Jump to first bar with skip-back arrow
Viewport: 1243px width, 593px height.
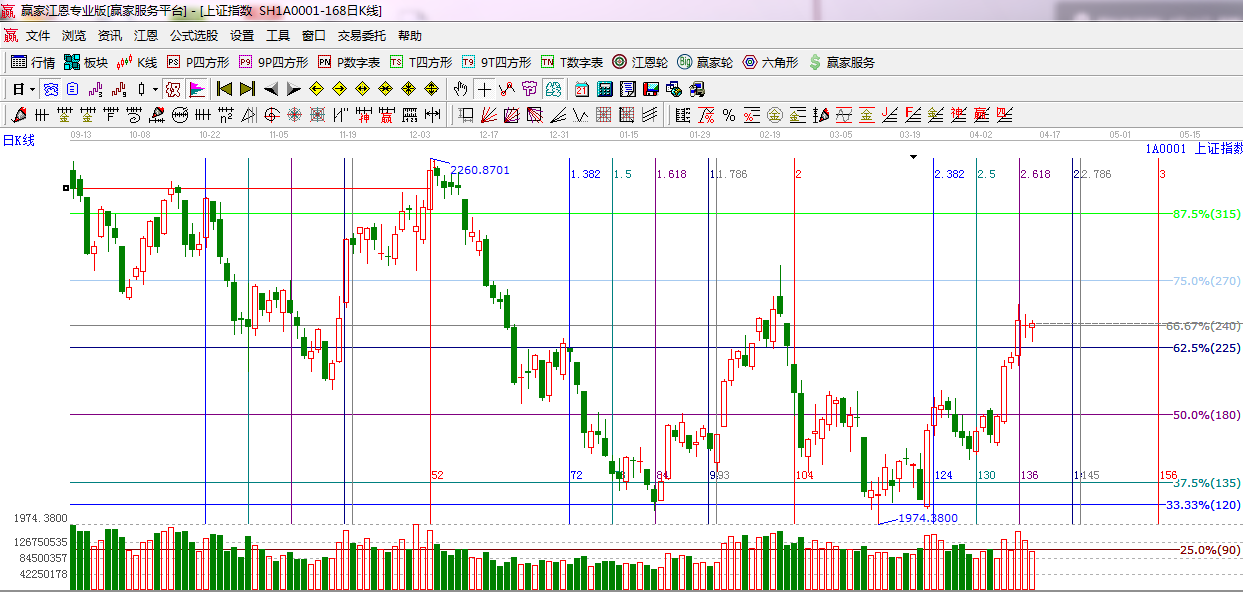(224, 89)
